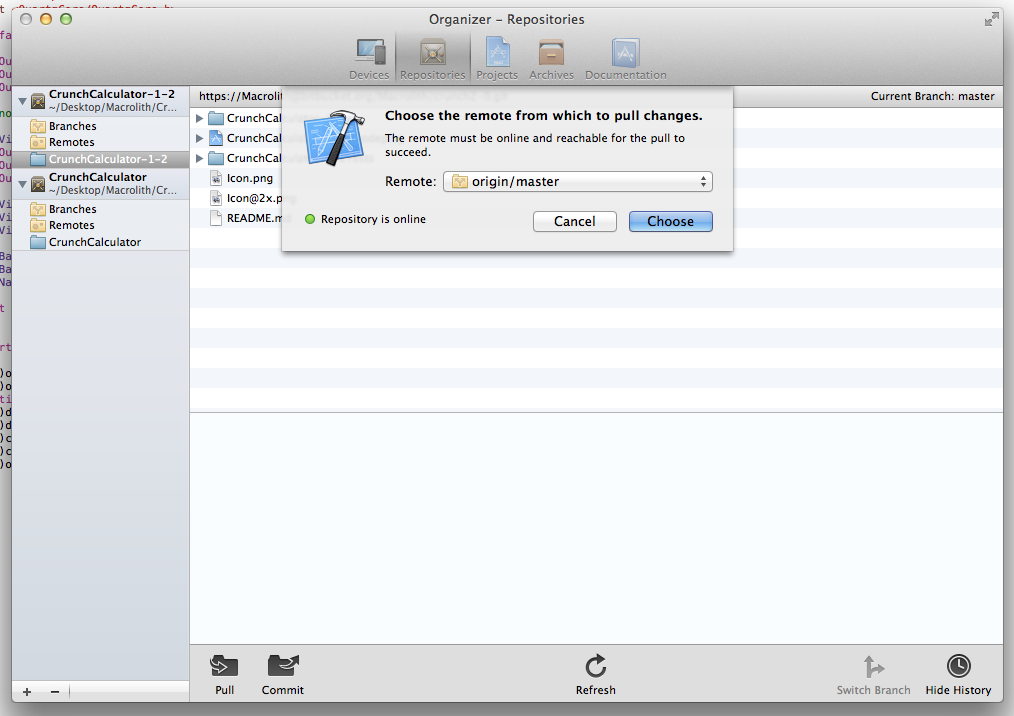Click the Choose button
The image size is (1014, 716).
tap(671, 221)
